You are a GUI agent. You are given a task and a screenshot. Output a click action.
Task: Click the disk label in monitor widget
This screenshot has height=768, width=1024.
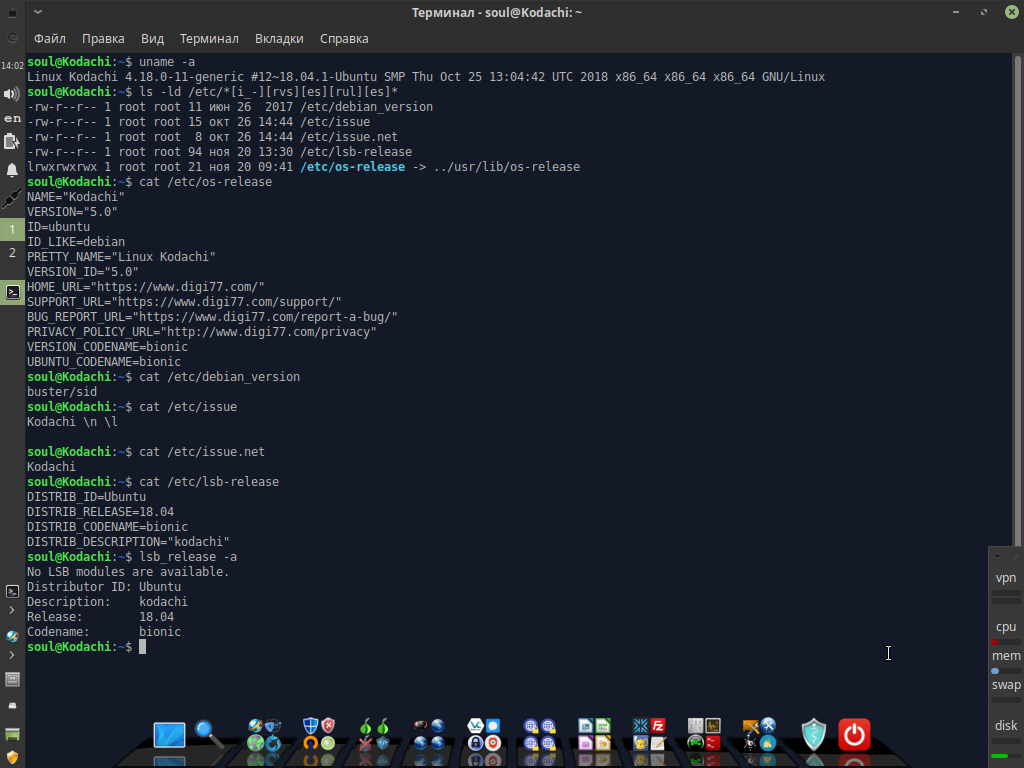pyautogui.click(x=1006, y=726)
